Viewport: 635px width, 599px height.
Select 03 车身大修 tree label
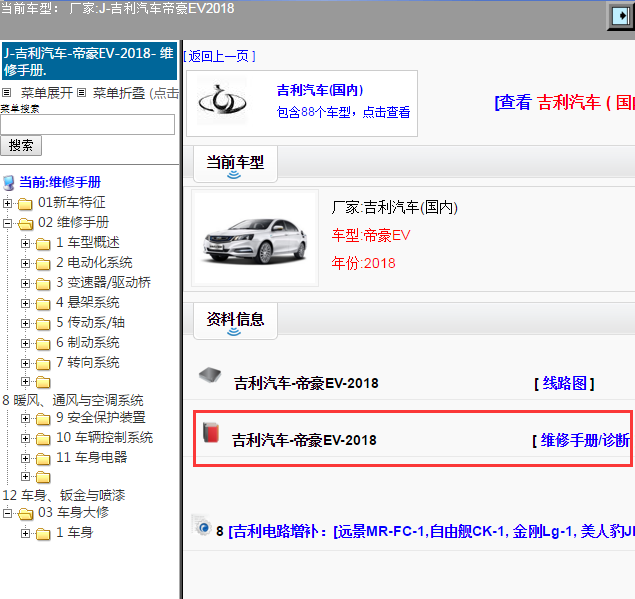[73, 513]
